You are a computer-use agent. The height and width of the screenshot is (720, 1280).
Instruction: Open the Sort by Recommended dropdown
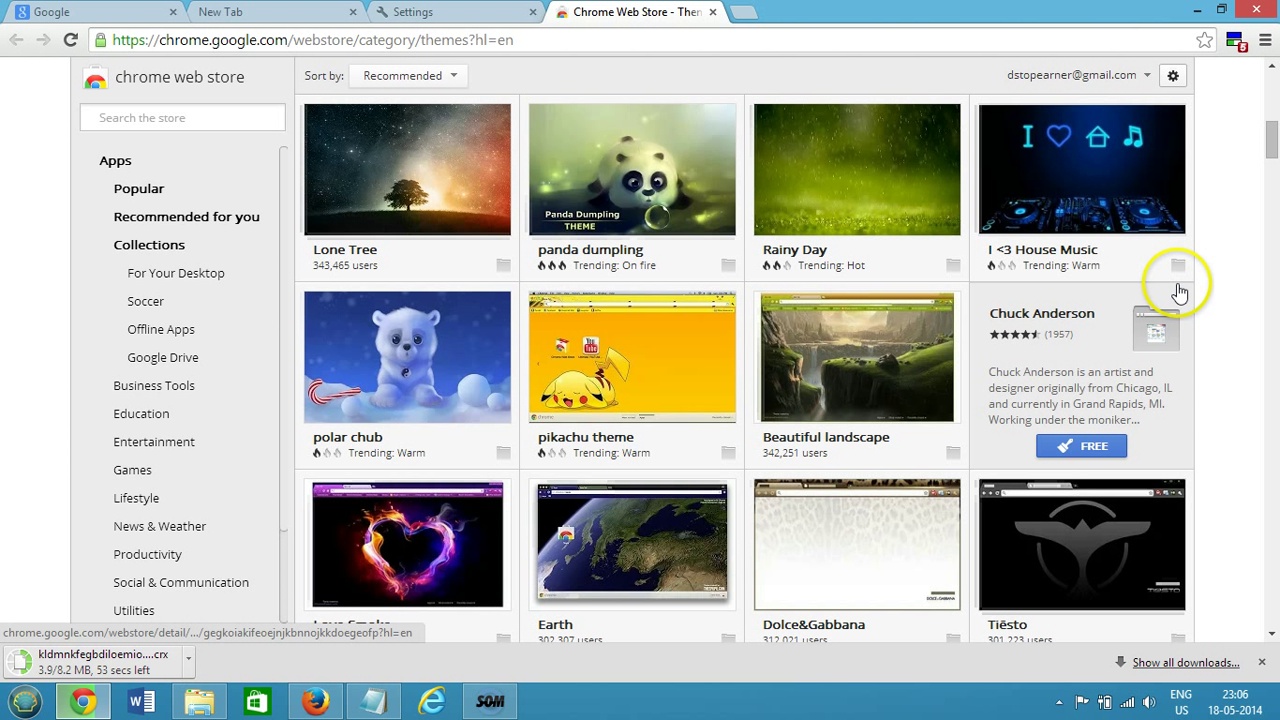(410, 76)
